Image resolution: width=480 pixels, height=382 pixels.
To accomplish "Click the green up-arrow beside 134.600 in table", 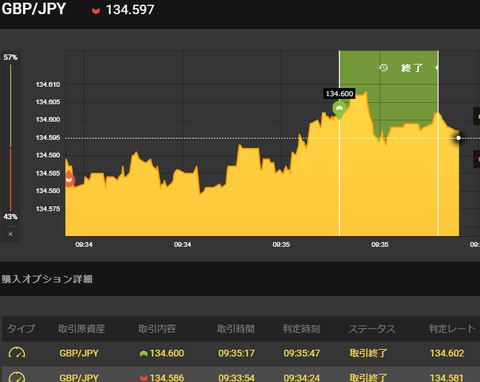I will pos(143,353).
